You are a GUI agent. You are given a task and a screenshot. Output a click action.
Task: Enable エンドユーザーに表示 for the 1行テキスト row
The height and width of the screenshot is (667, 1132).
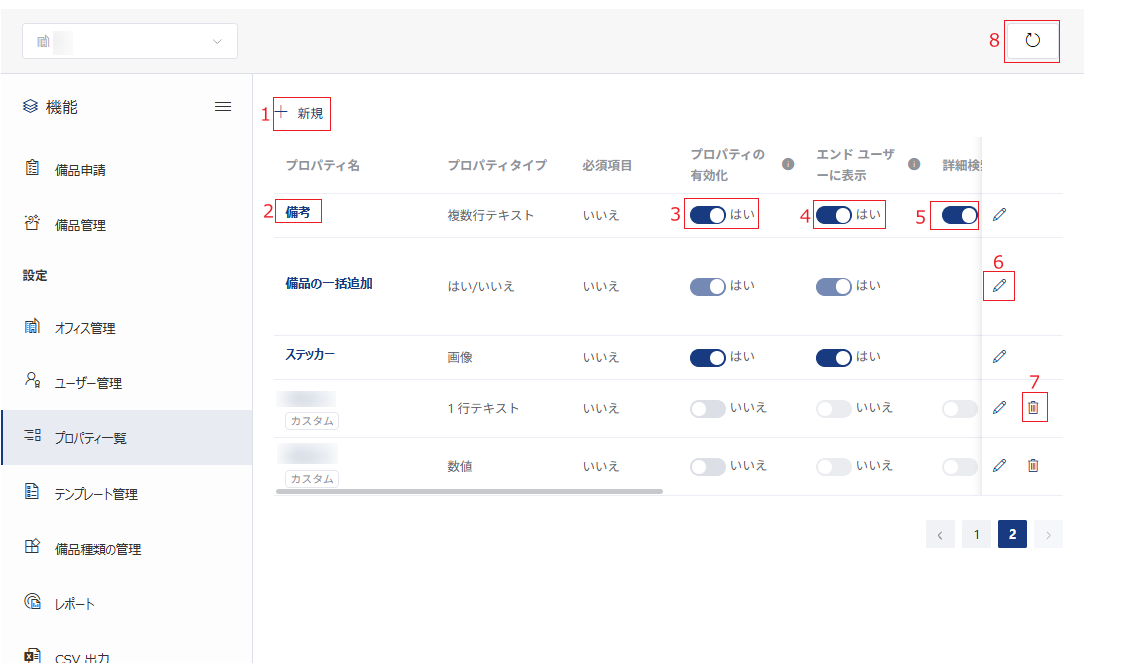[834, 409]
